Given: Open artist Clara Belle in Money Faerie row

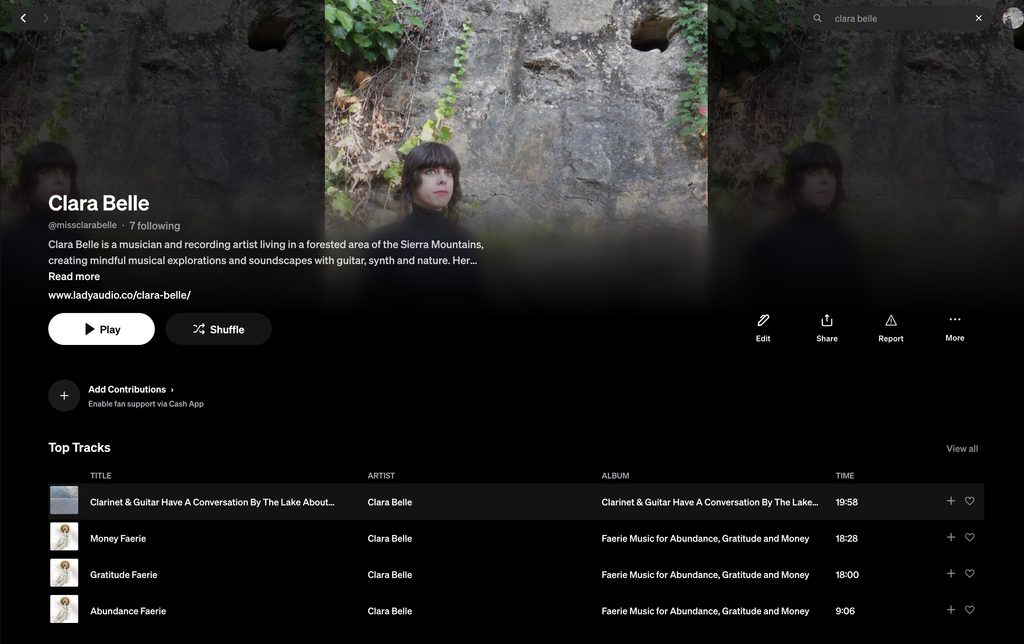Looking at the screenshot, I should [x=390, y=539].
